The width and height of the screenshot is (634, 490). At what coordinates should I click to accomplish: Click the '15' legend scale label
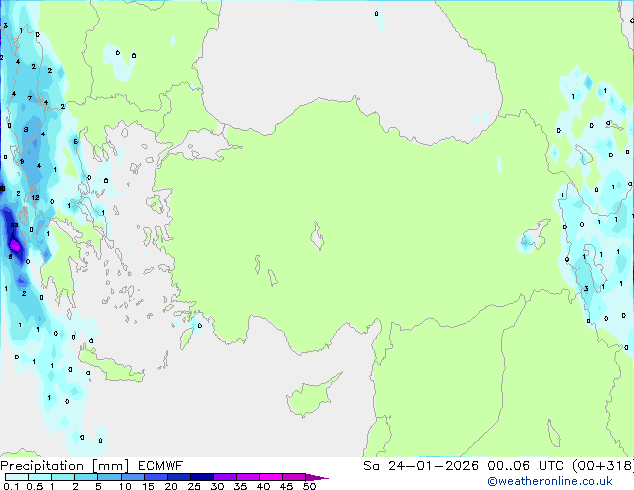click(148, 486)
